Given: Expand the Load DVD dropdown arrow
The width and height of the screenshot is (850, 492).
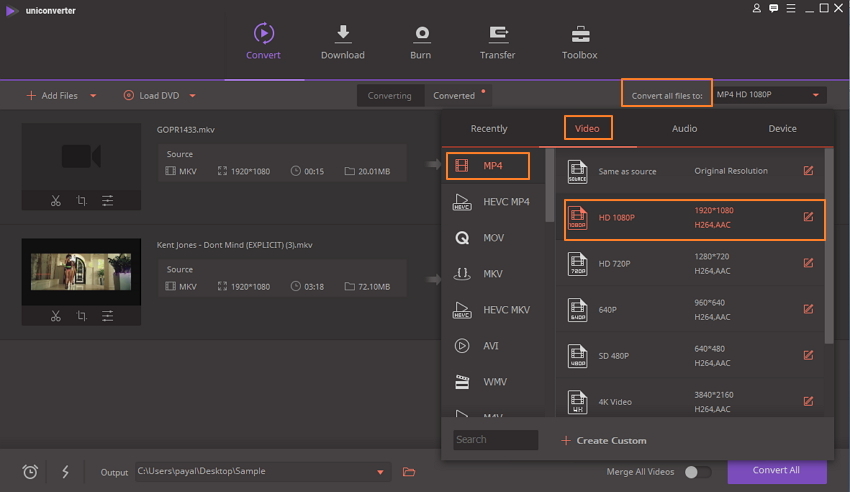Looking at the screenshot, I should point(192,96).
